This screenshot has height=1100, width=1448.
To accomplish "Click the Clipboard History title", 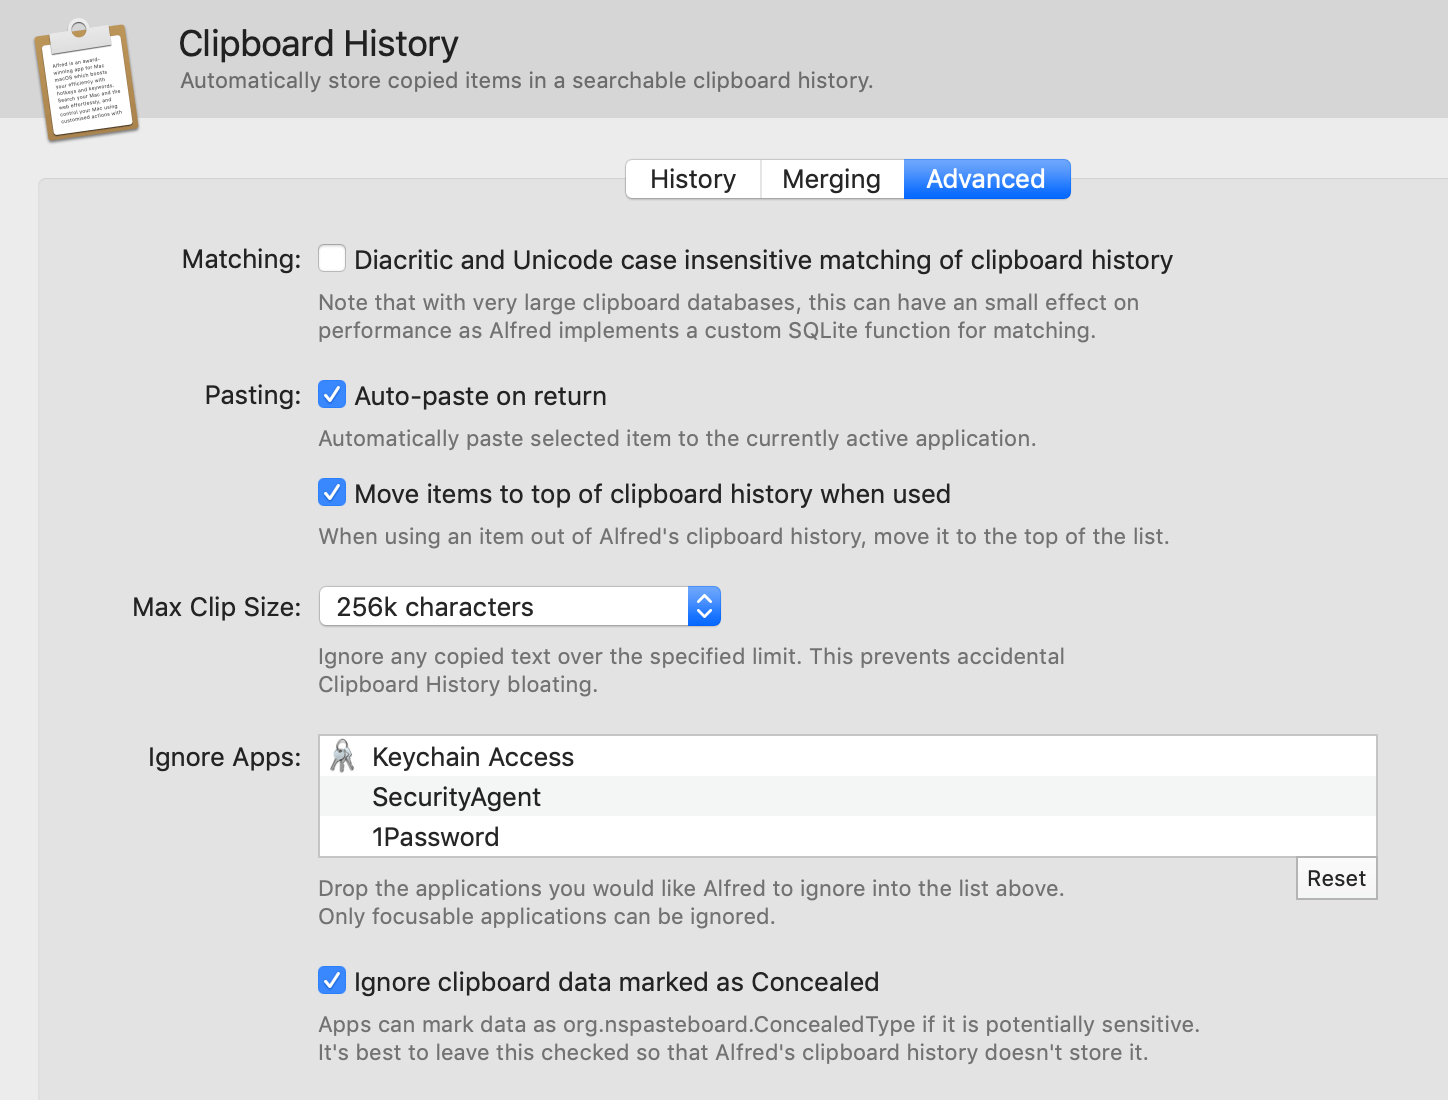I will pos(318,43).
